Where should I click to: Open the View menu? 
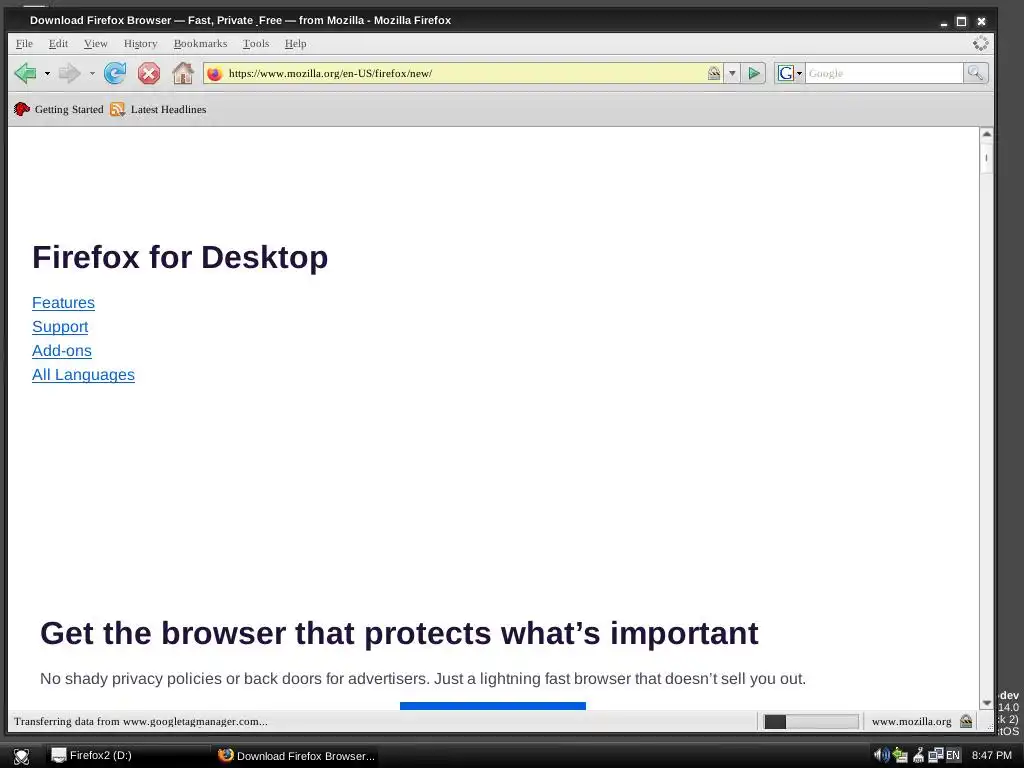[95, 44]
